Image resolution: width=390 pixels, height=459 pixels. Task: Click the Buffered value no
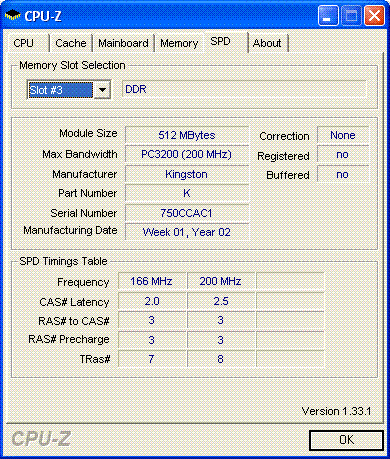point(343,174)
